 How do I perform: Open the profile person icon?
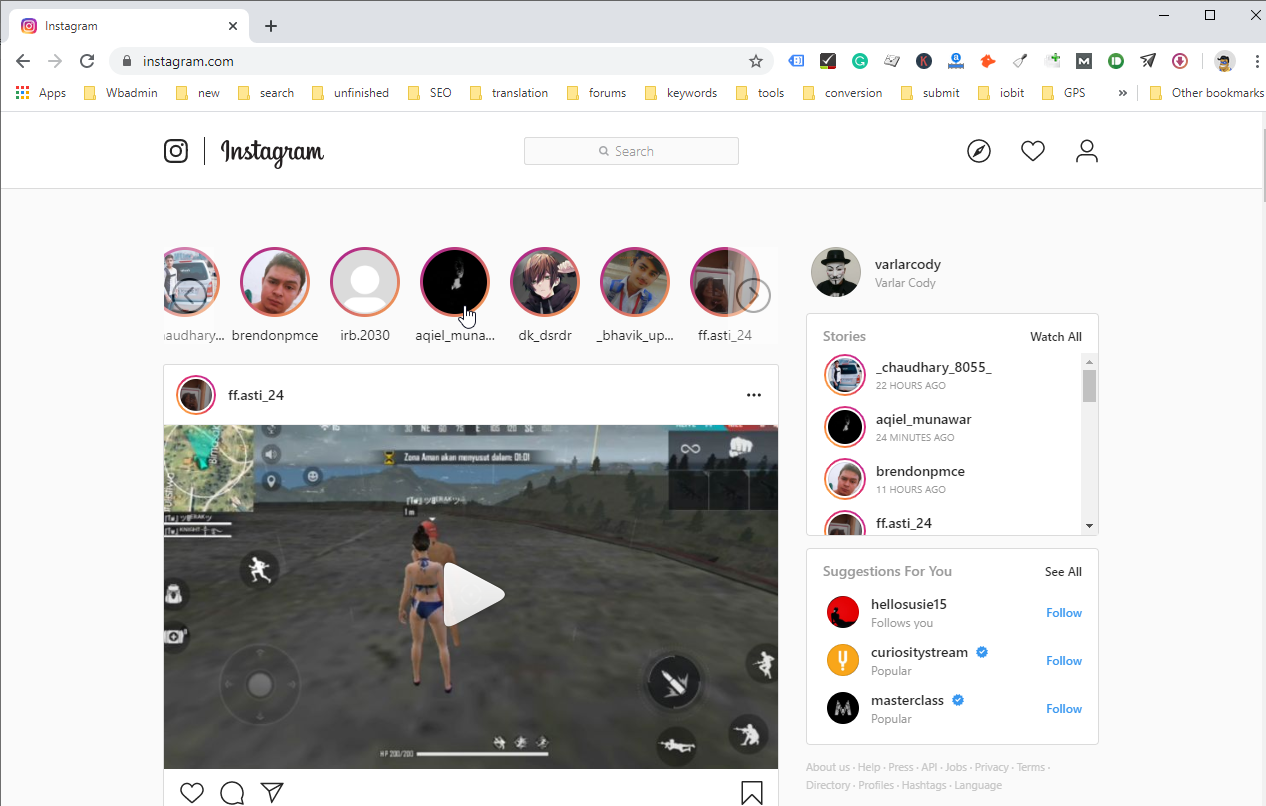click(1086, 151)
